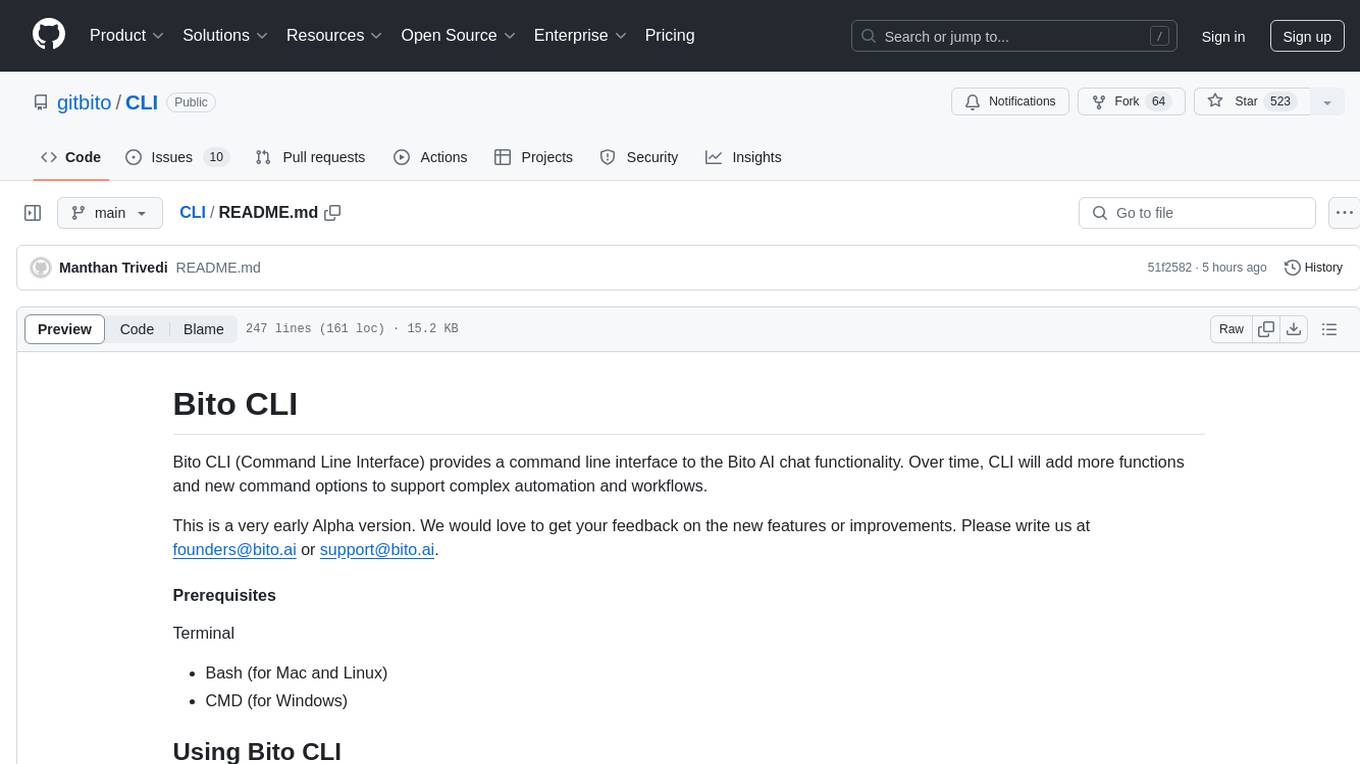Viewport: 1360px width, 764px height.
Task: Click the issues count badge 10
Action: click(x=216, y=157)
